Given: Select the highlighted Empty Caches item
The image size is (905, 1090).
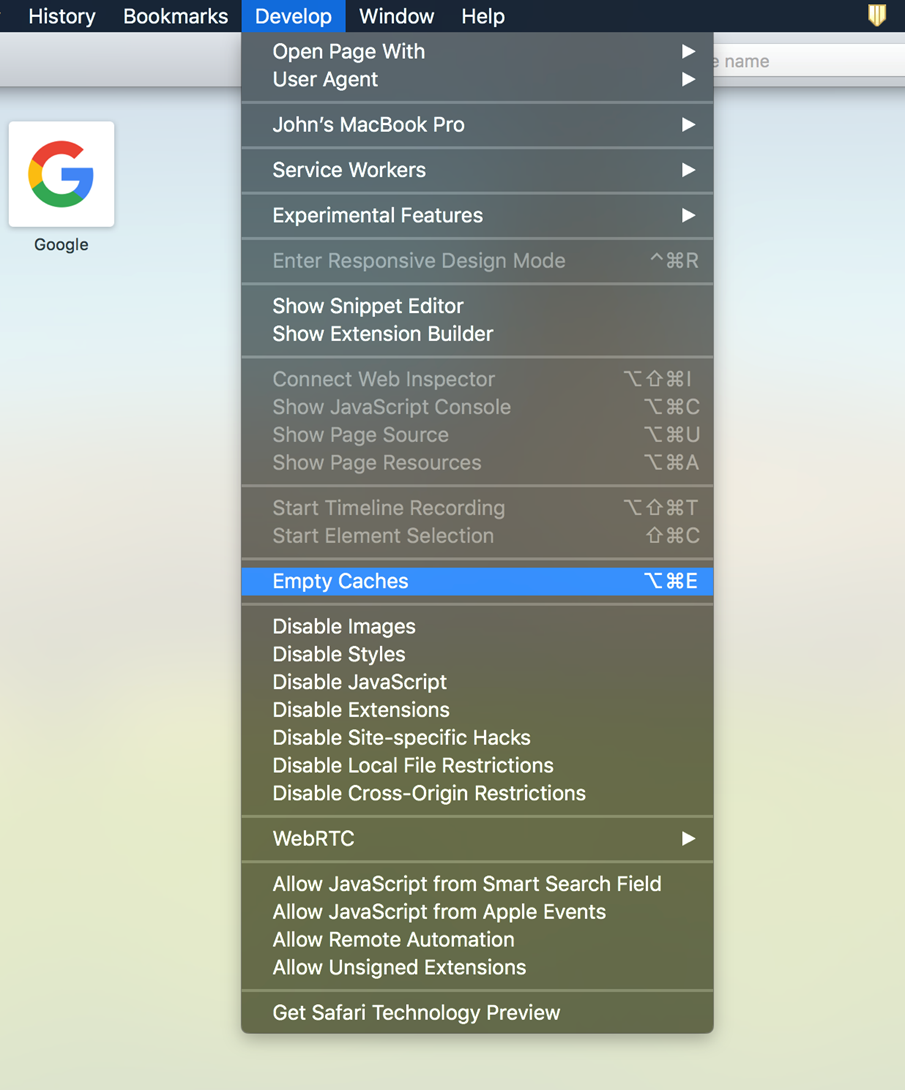Looking at the screenshot, I should [x=478, y=581].
